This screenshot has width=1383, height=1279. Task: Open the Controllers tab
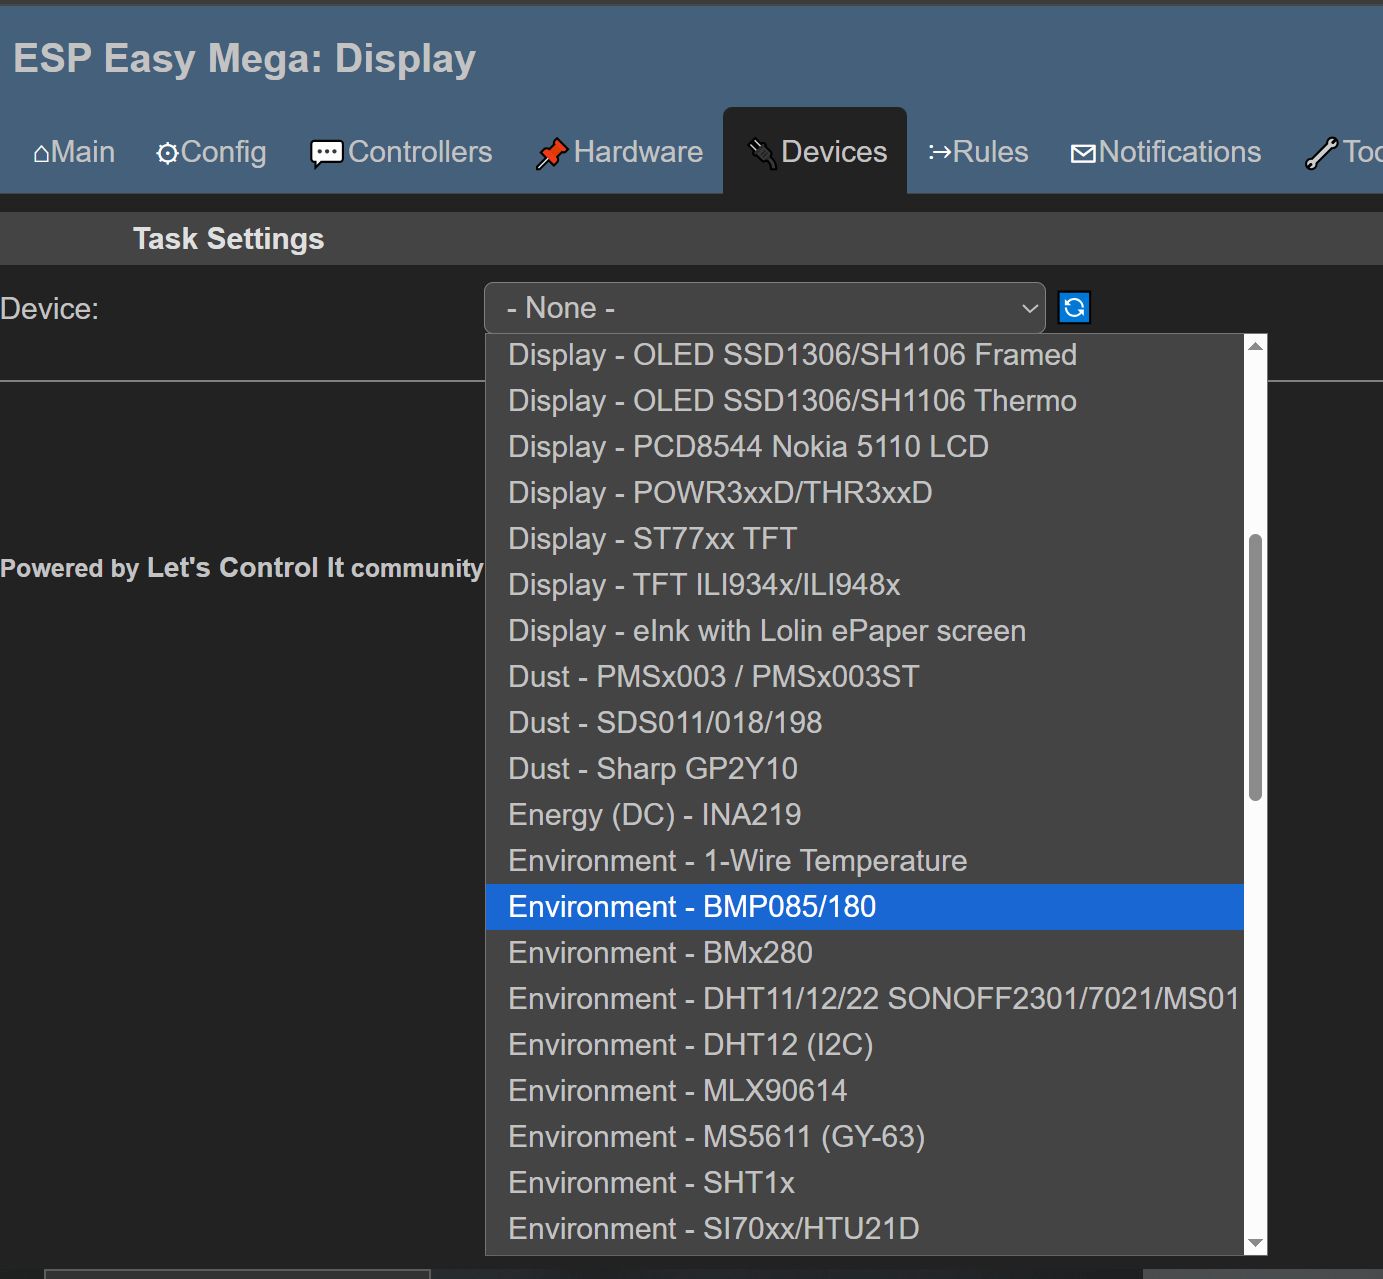click(401, 152)
